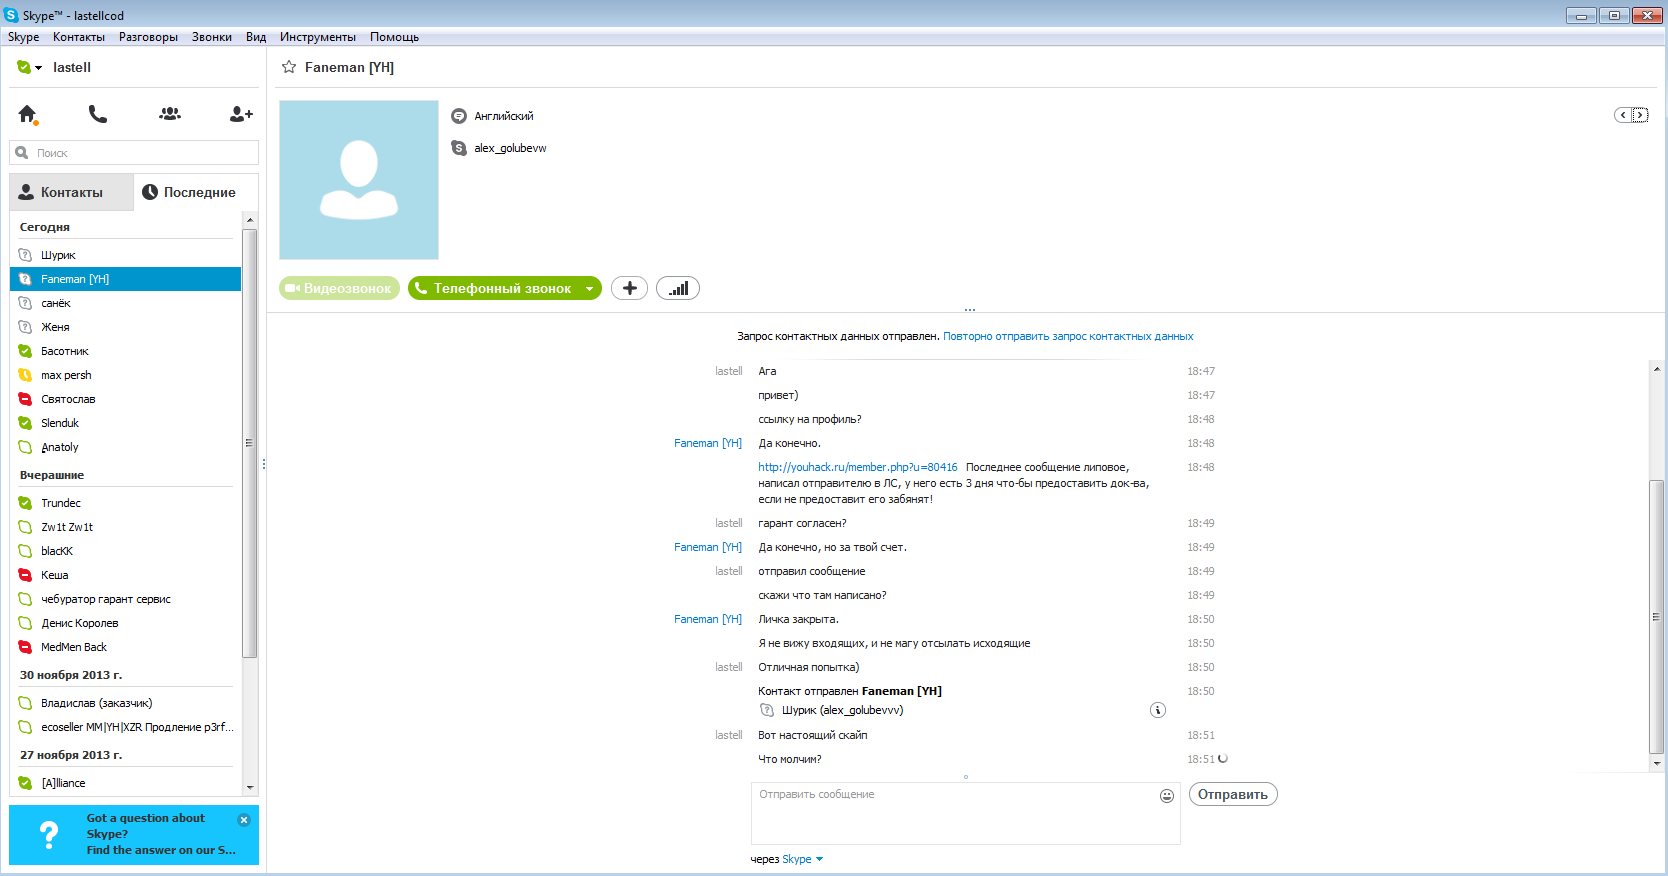Click the add contact icon
Screen dimensions: 1668x876
241,114
